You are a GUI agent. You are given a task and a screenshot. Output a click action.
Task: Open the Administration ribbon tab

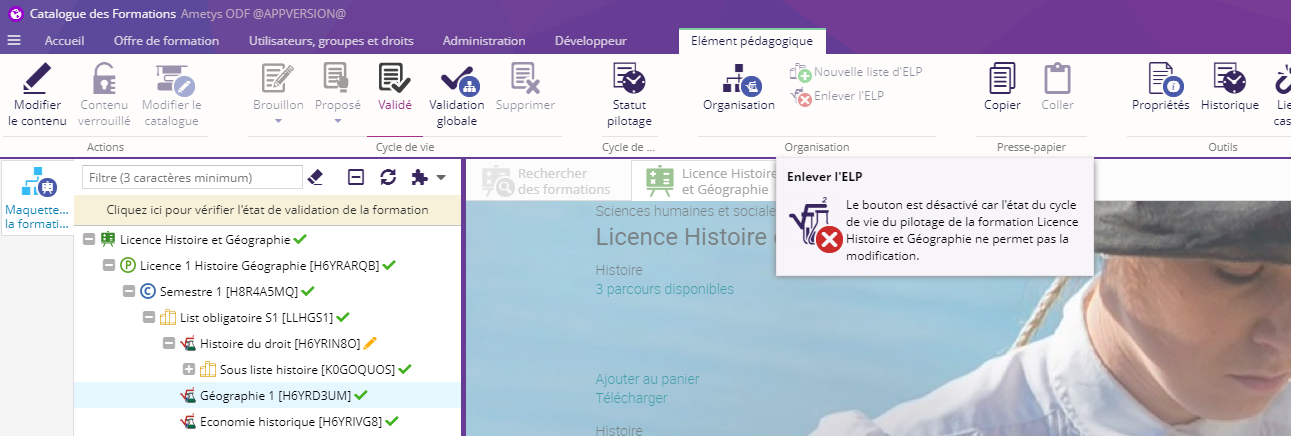pos(483,41)
